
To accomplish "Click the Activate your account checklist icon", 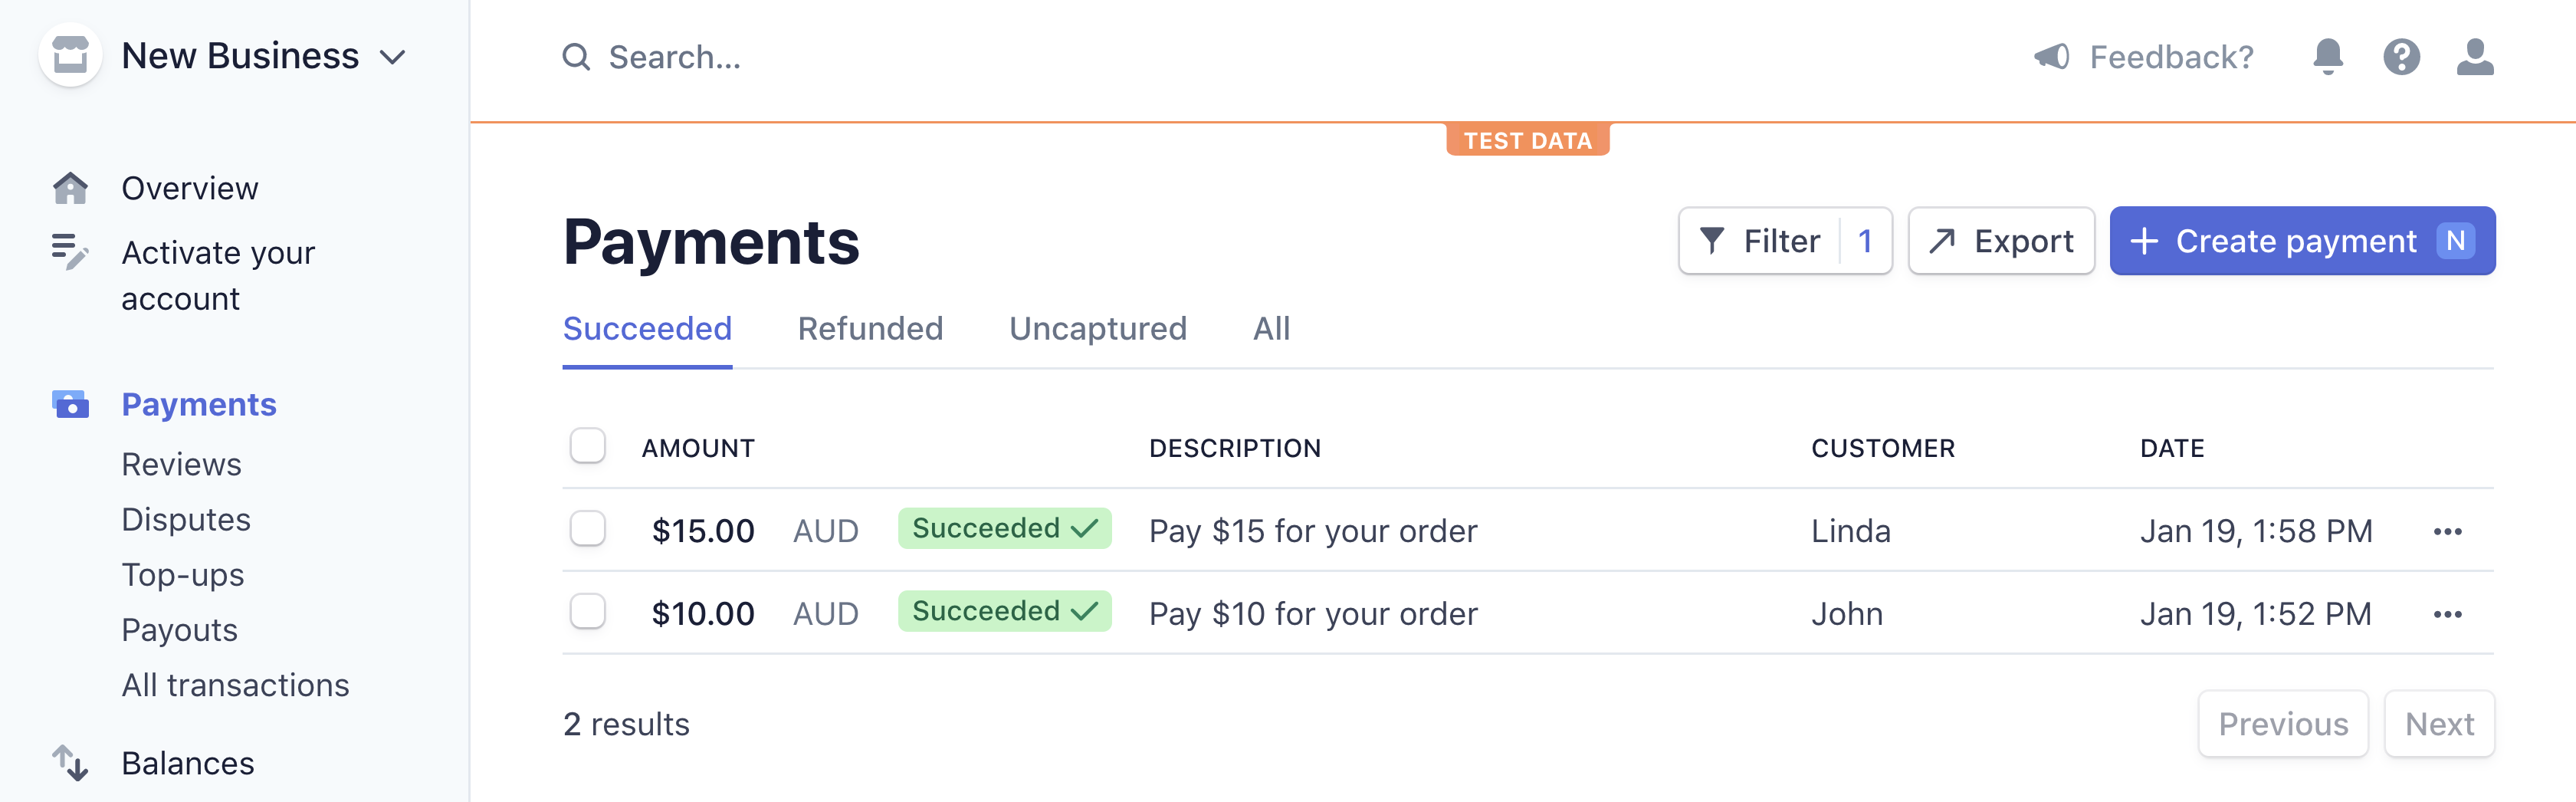I will tap(70, 252).
